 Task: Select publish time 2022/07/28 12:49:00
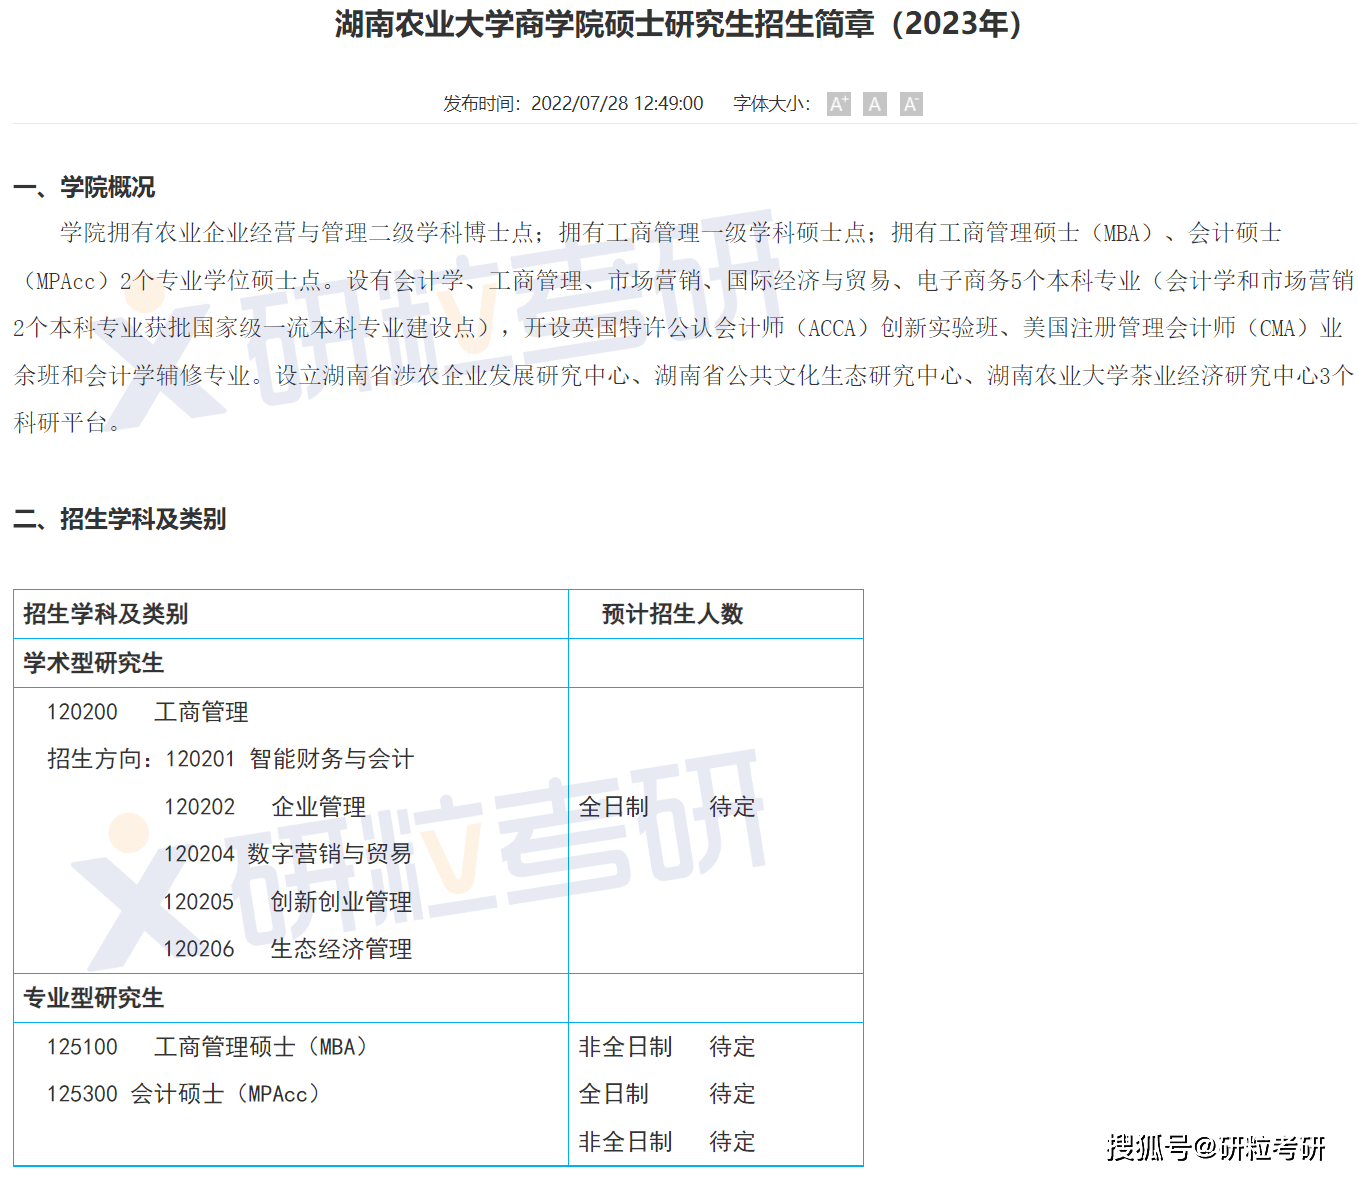(x=617, y=104)
